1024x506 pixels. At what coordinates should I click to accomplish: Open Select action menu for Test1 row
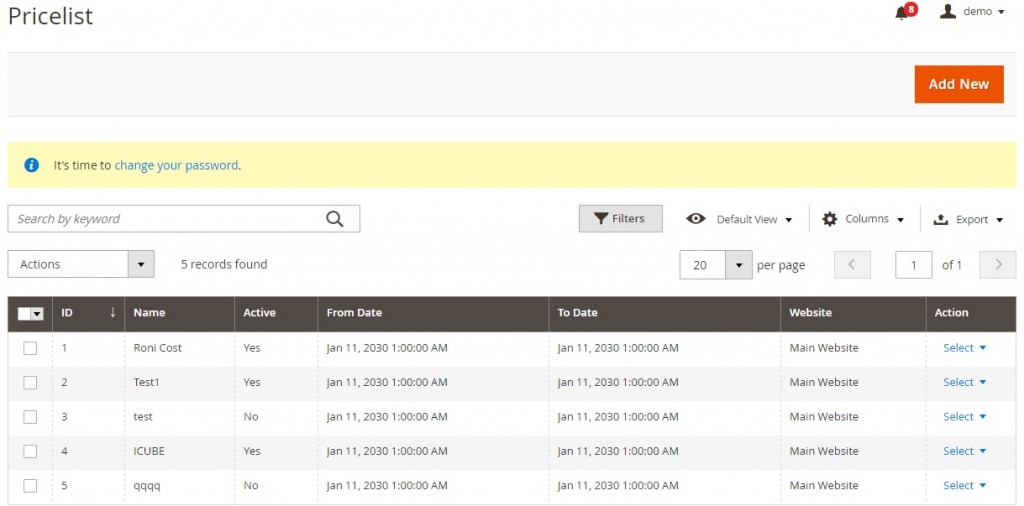(964, 382)
